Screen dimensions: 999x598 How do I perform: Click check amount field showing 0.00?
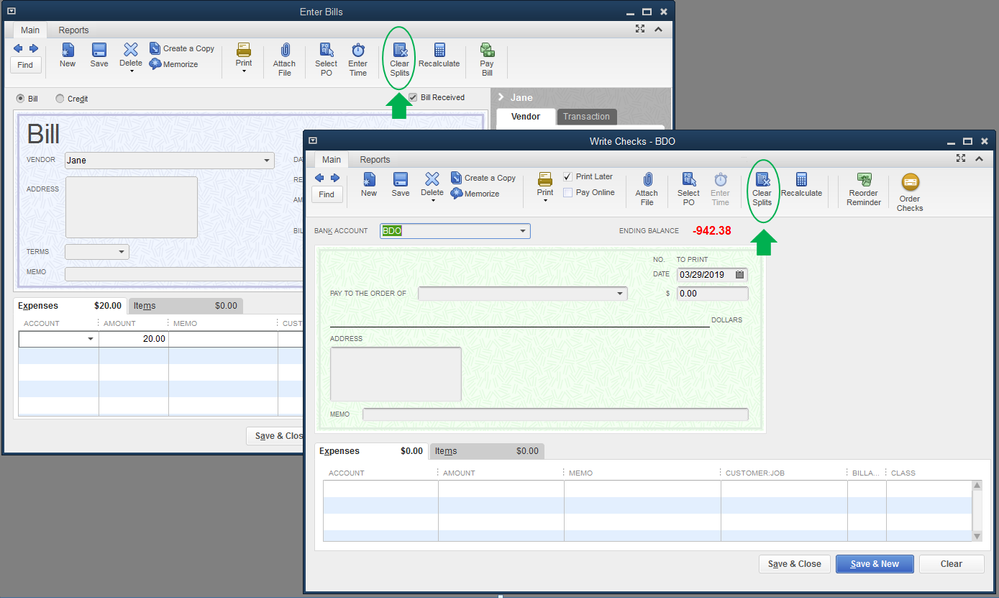(x=712, y=294)
